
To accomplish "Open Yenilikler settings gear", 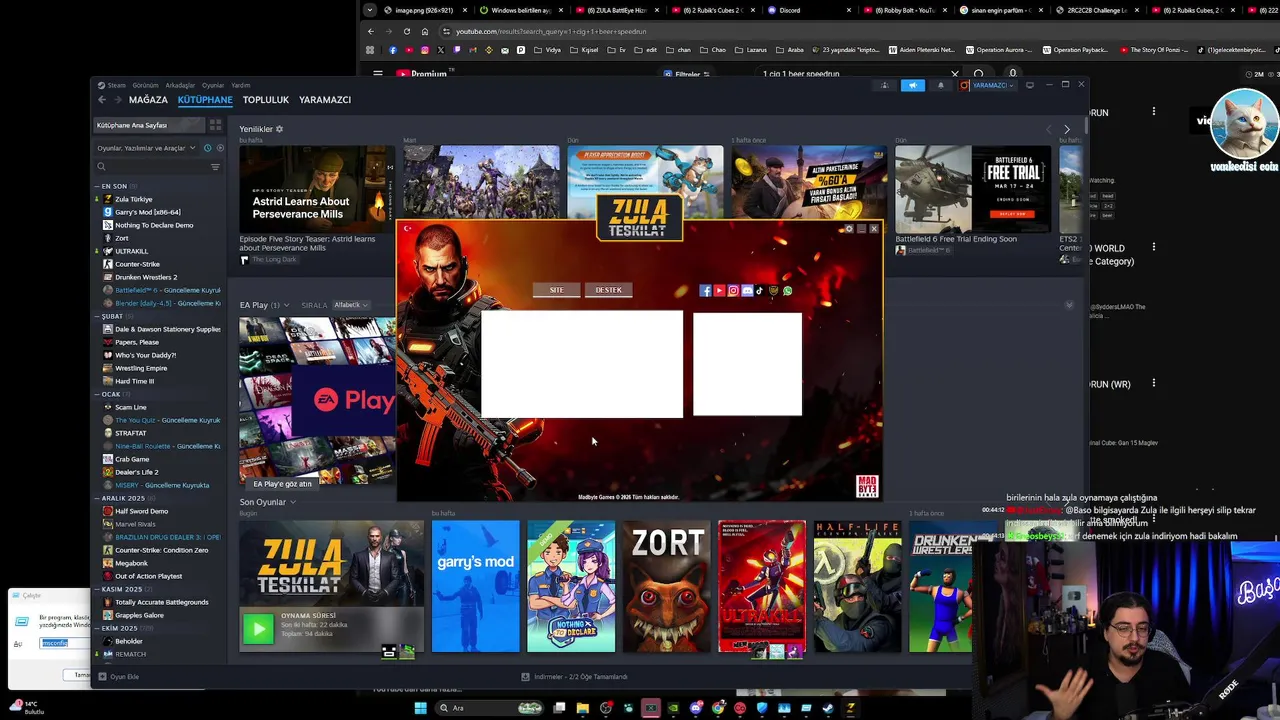I will pos(279,129).
